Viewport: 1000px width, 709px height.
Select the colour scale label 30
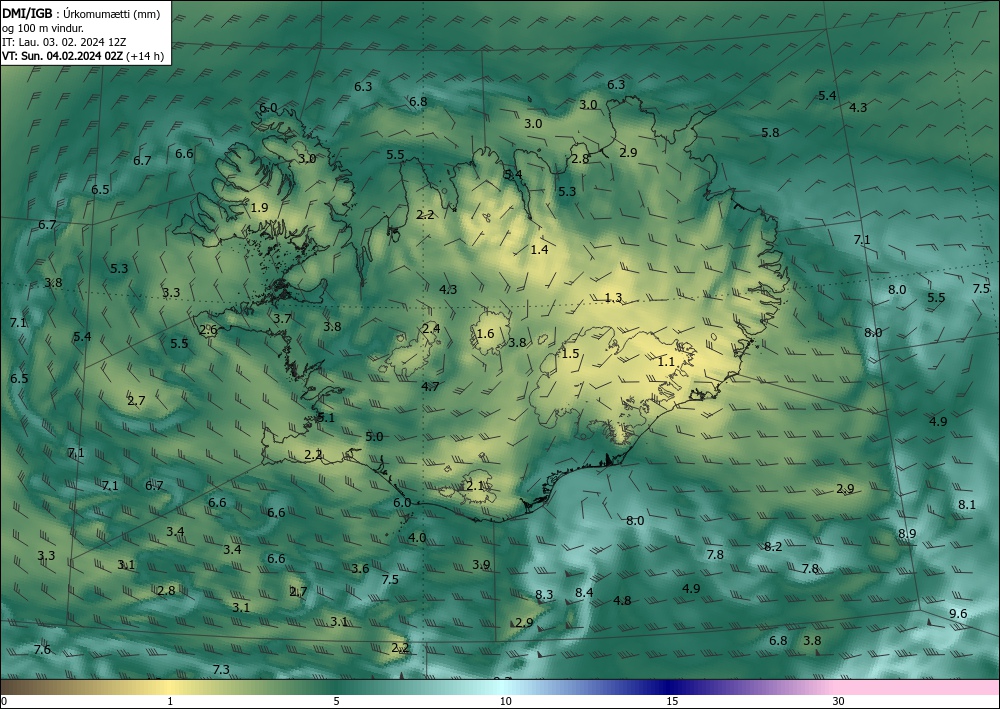839,701
